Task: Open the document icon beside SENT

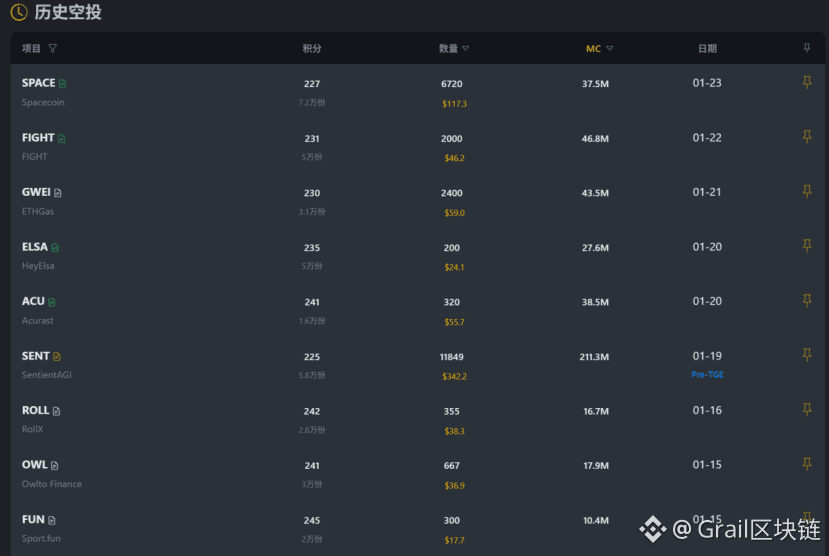Action: click(x=57, y=357)
